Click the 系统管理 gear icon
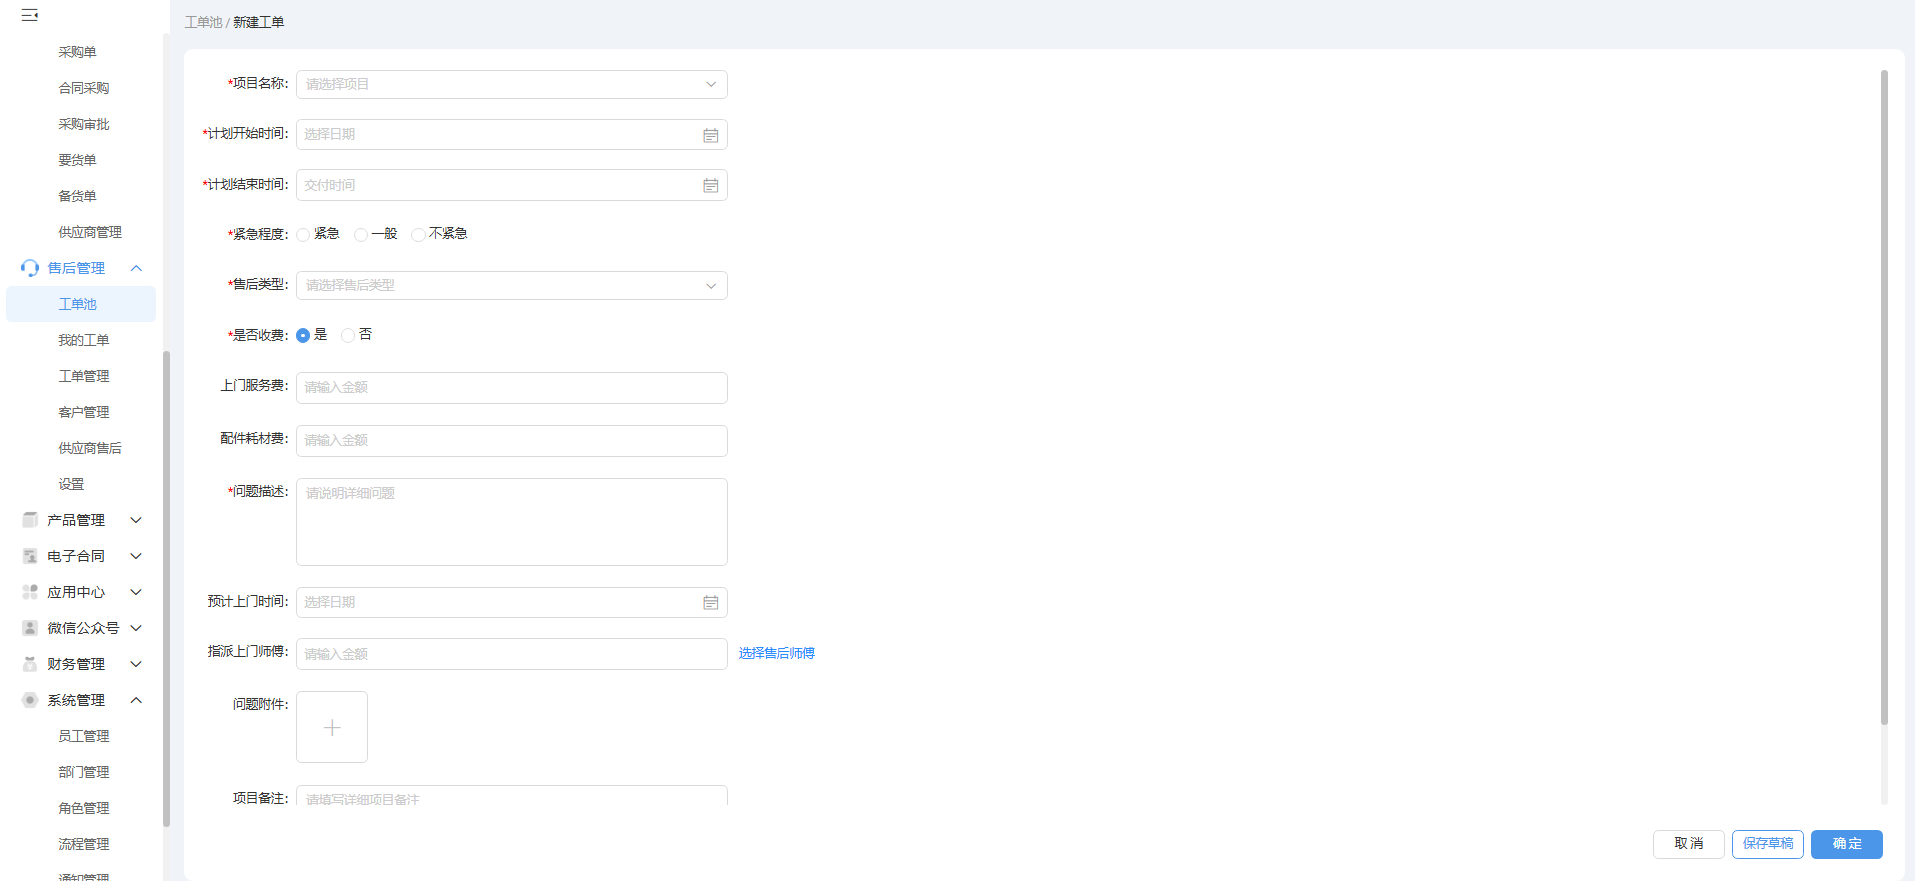This screenshot has width=1915, height=881. pyautogui.click(x=30, y=700)
